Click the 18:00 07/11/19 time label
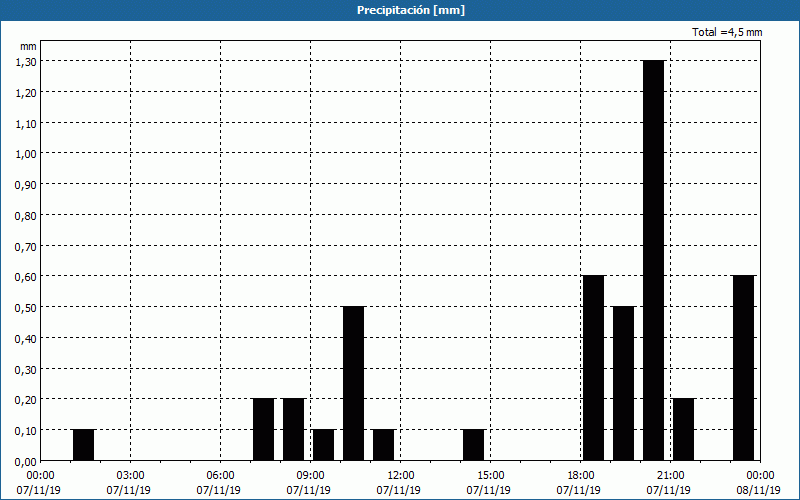This screenshot has height=500, width=800. pyautogui.click(x=579, y=483)
